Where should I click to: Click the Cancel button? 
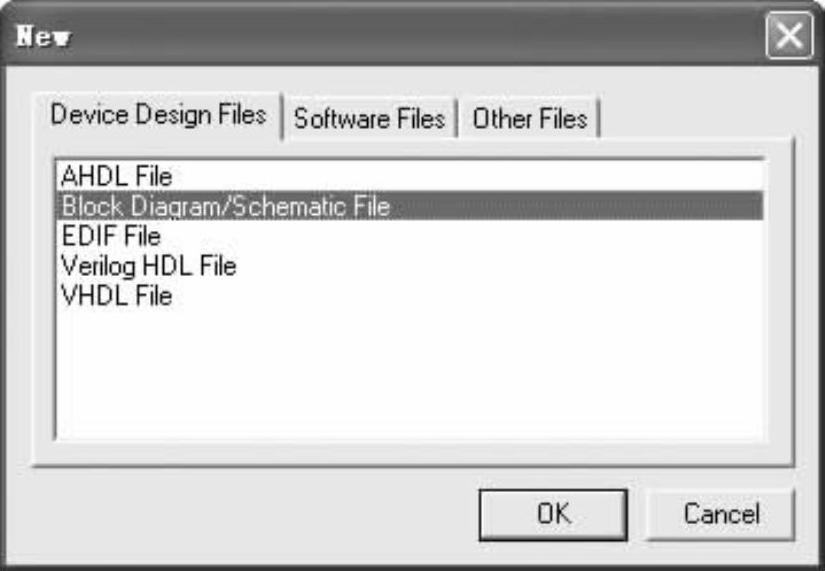[x=721, y=515]
